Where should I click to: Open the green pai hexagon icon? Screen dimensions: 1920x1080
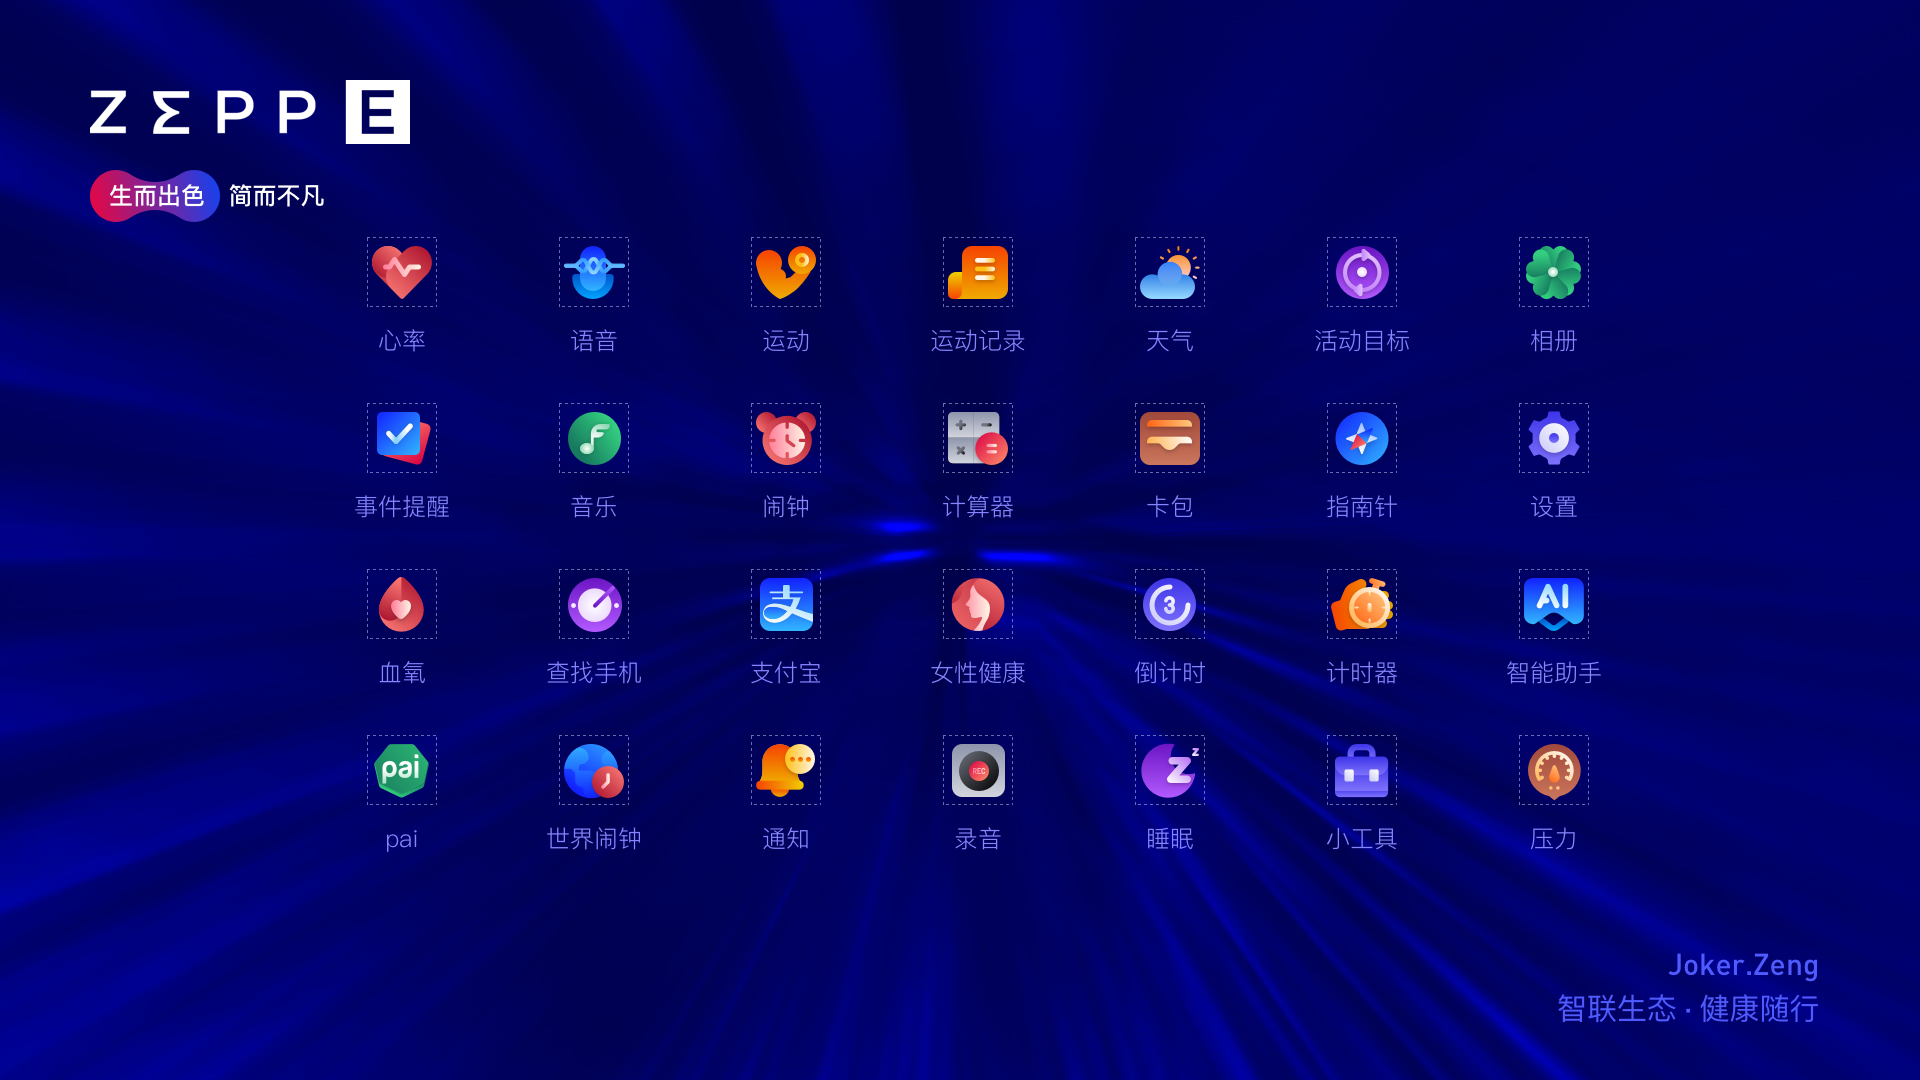coord(402,770)
